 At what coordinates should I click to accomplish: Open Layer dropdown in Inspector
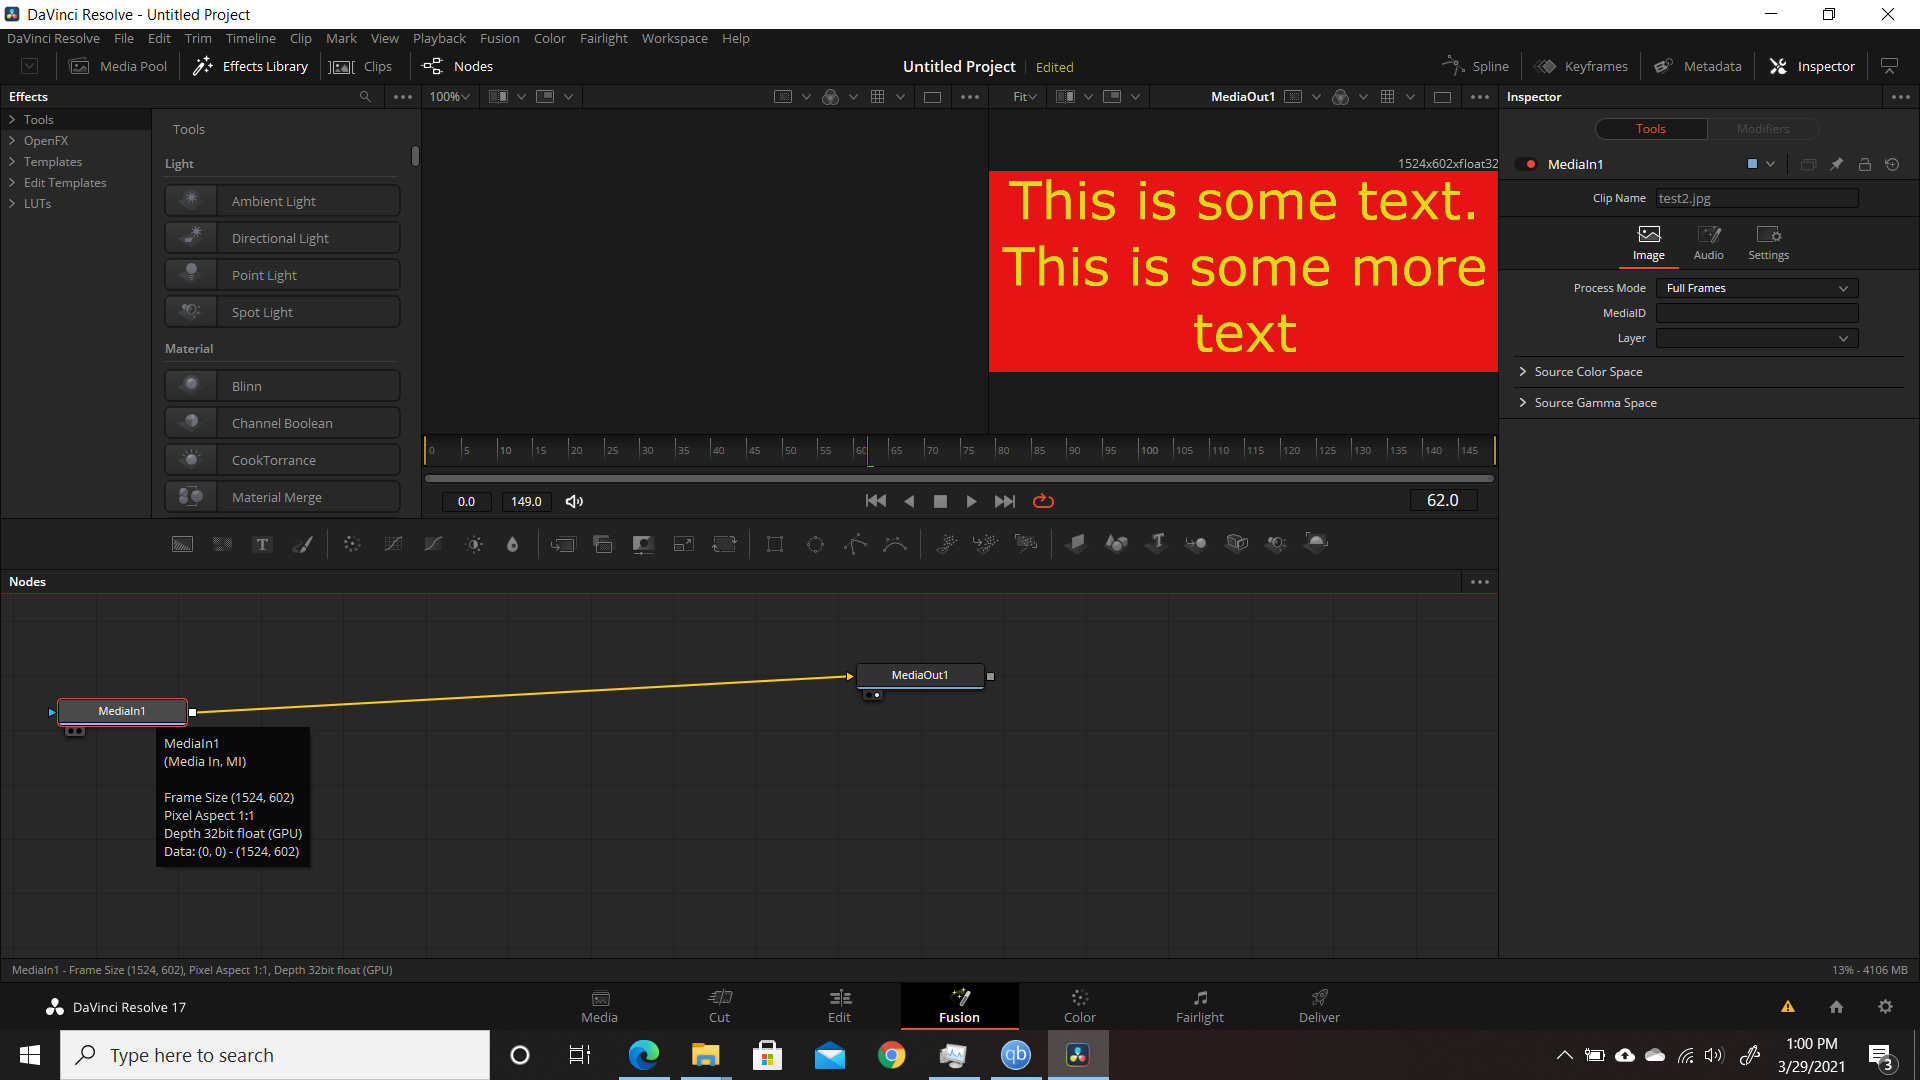point(1757,338)
